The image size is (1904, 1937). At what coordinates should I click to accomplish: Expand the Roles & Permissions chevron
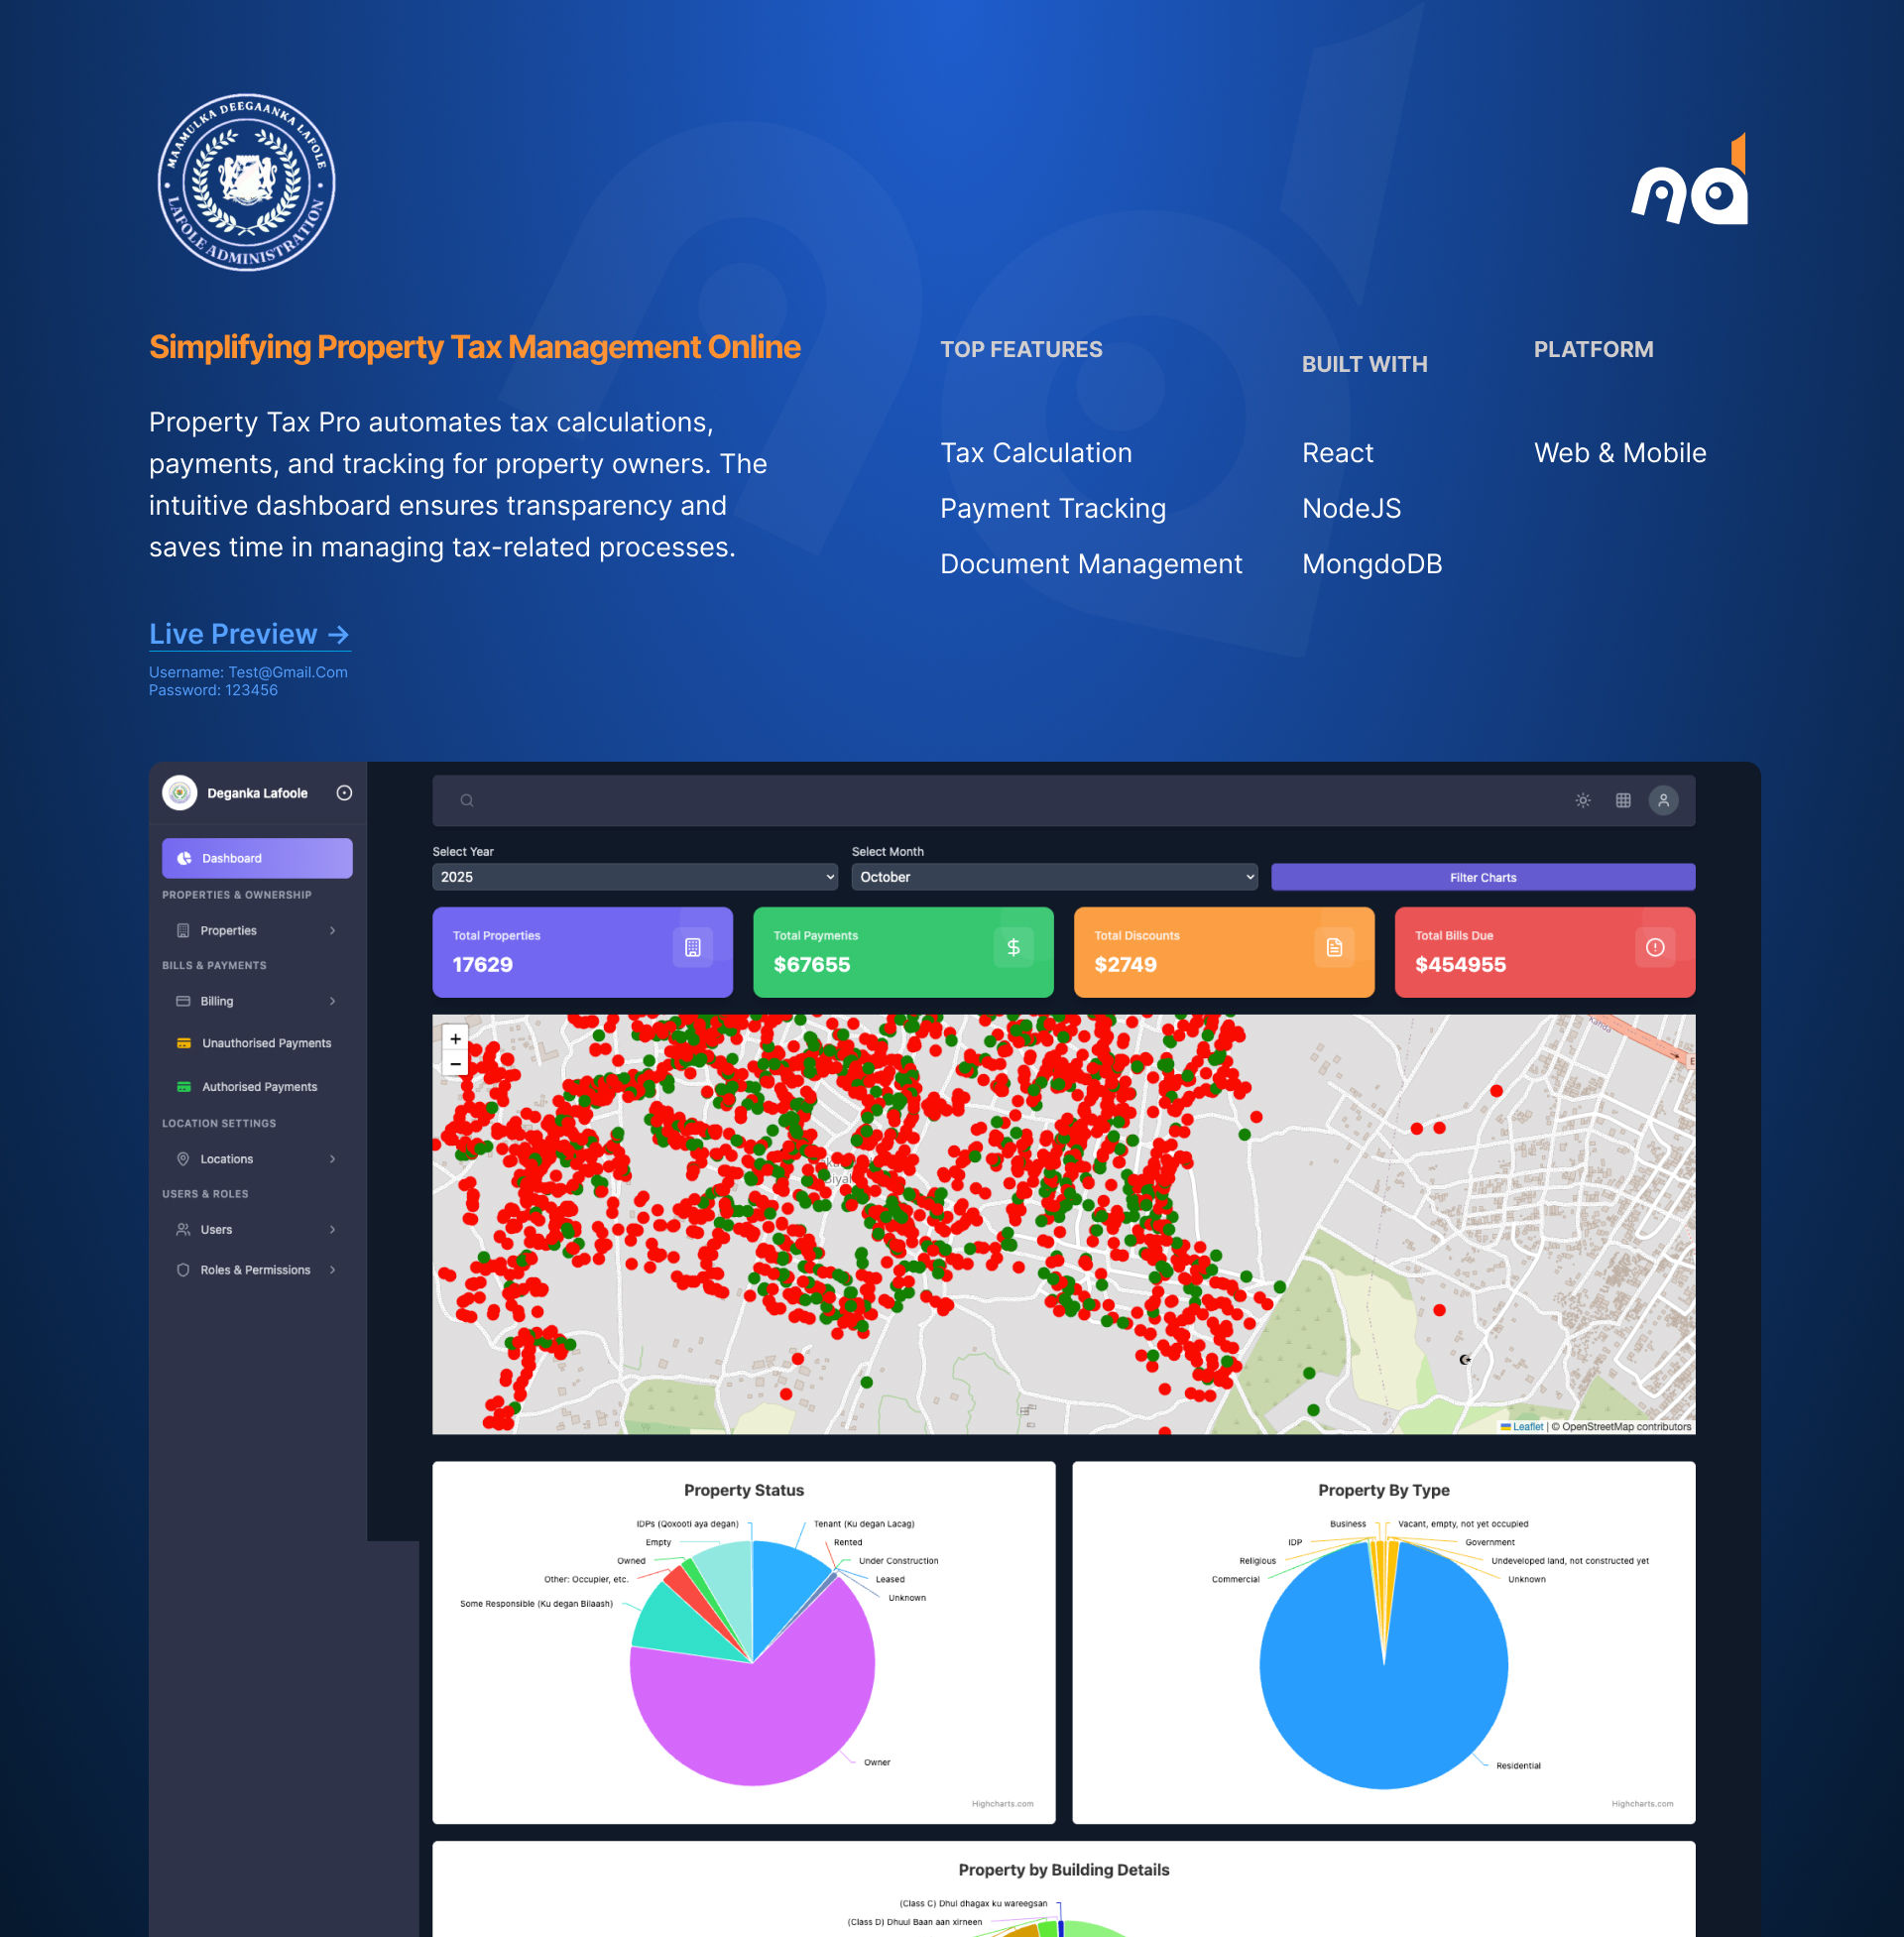pyautogui.click(x=332, y=1270)
